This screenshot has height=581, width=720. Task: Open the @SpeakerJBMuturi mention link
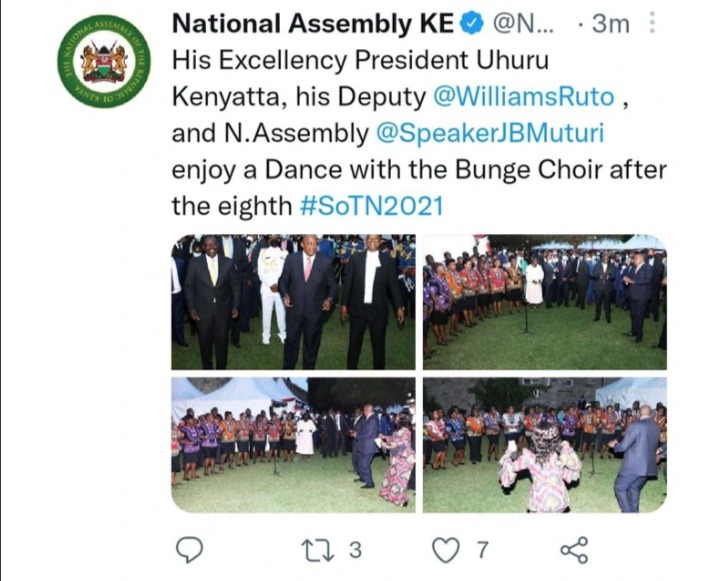click(489, 133)
